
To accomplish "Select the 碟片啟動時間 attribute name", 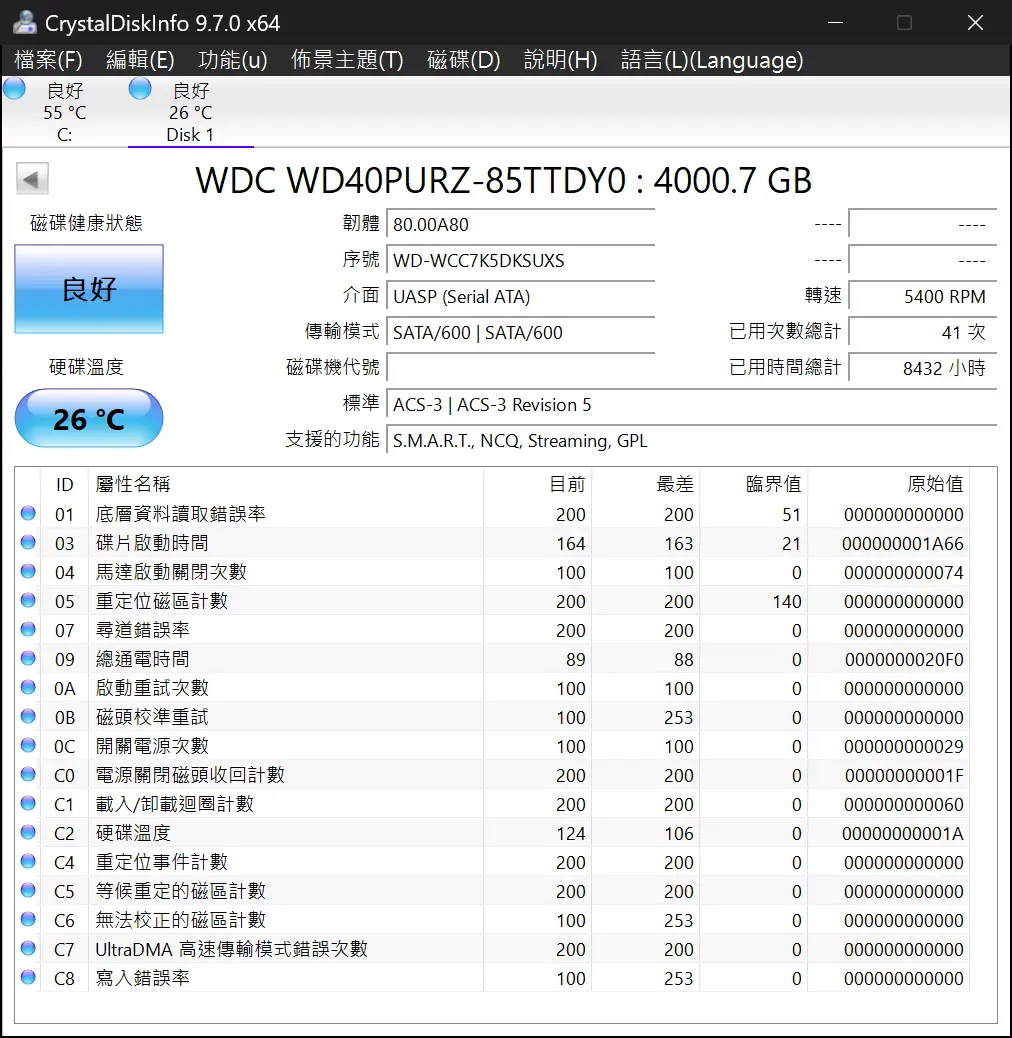I will coord(152,543).
